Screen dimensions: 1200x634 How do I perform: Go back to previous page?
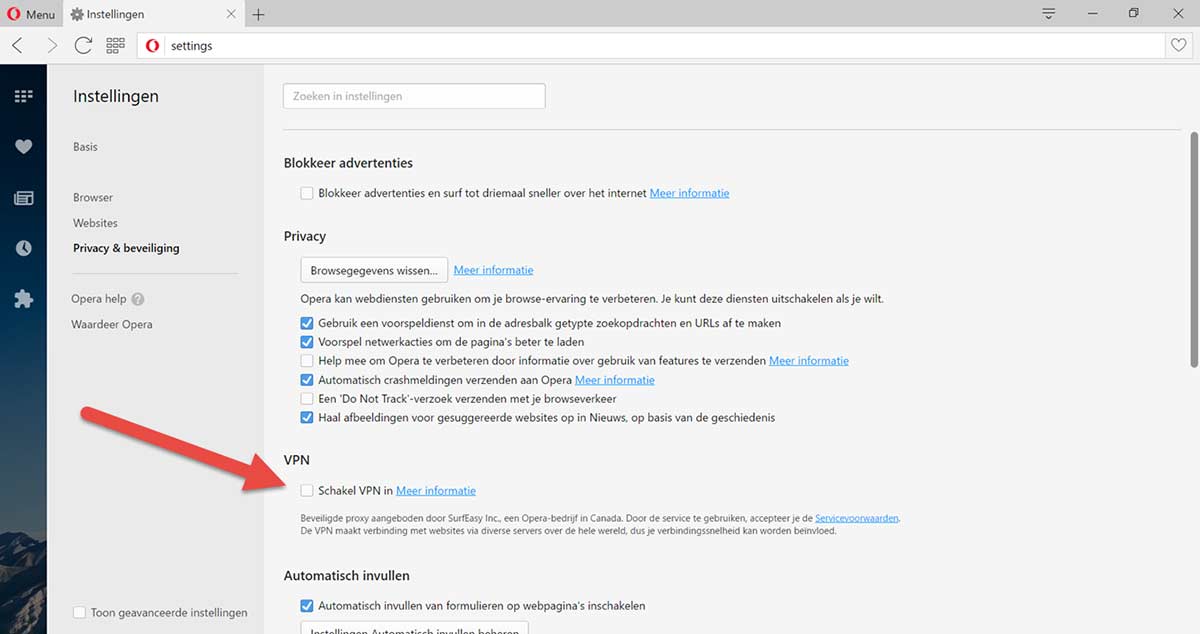(x=19, y=45)
